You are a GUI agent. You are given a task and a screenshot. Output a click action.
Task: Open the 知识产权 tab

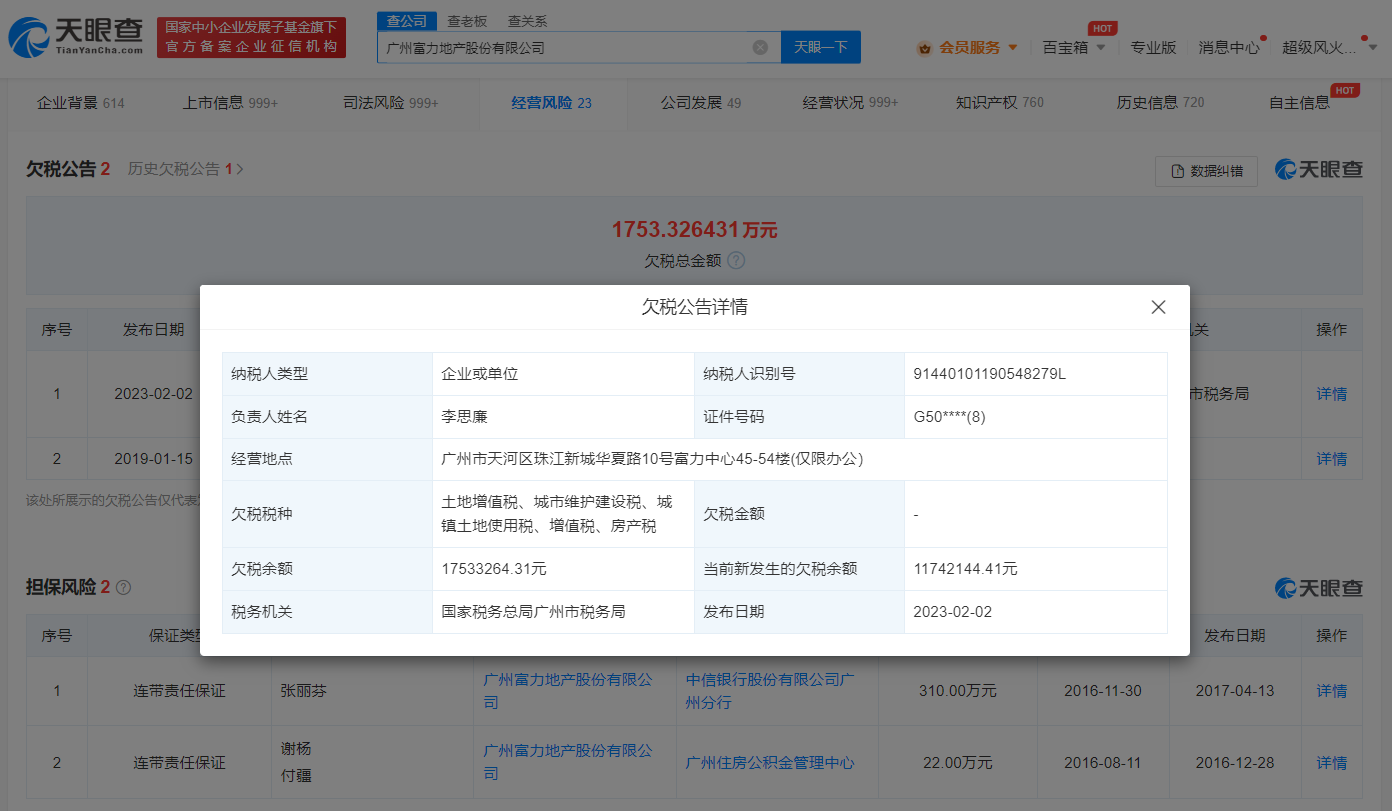pyautogui.click(x=999, y=102)
